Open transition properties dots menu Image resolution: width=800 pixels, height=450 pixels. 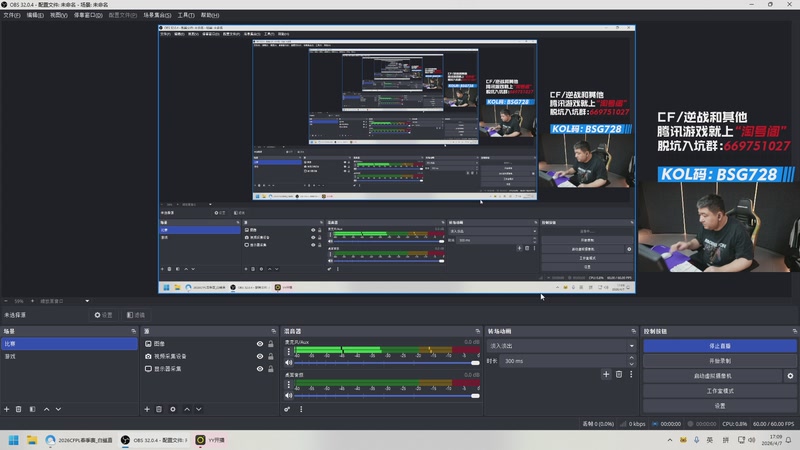tap(631, 374)
